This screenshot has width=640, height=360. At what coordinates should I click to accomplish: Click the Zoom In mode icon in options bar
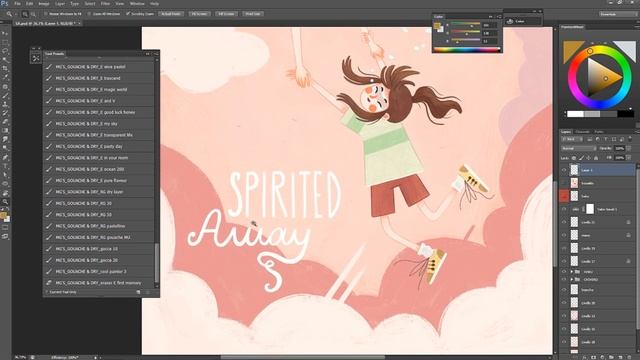tap(25, 14)
